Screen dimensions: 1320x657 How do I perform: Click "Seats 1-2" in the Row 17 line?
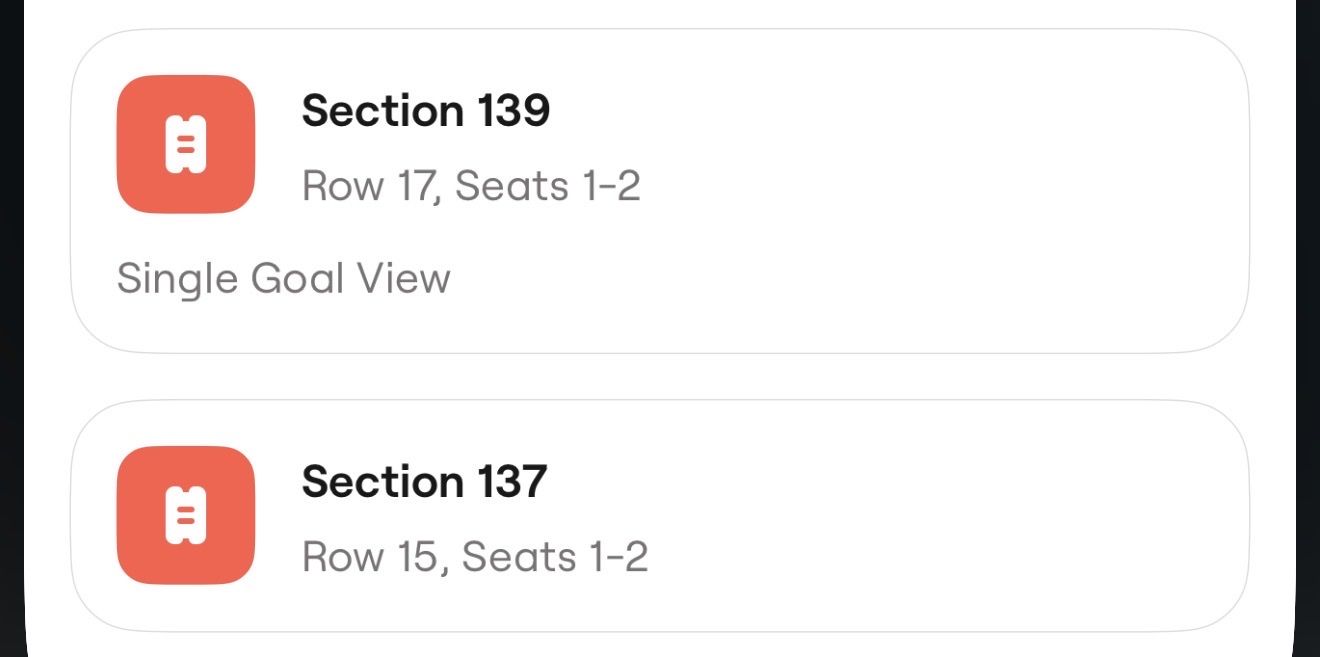click(548, 185)
